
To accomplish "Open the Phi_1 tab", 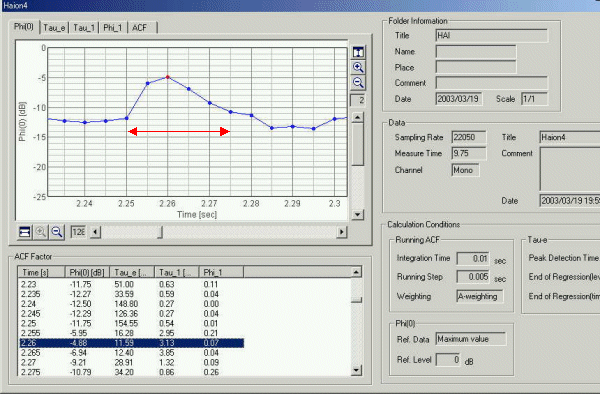I will coord(113,28).
